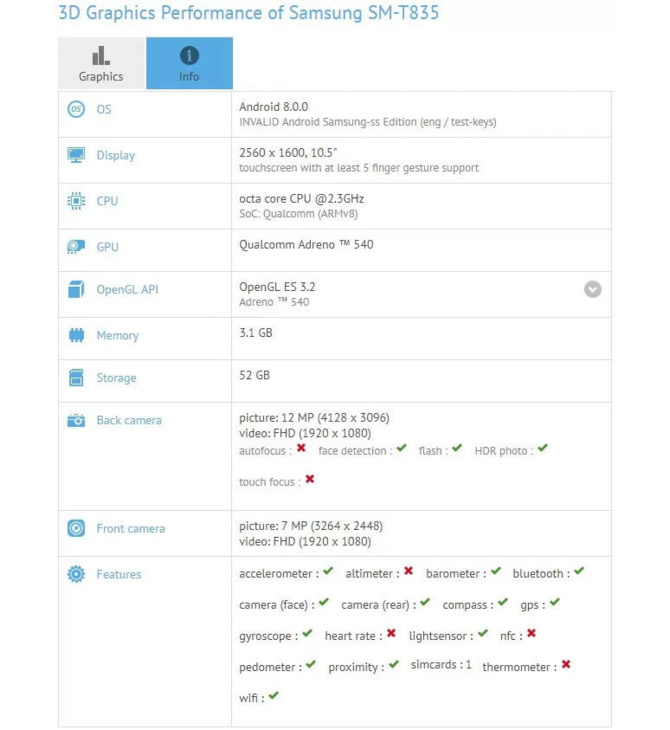The image size is (670, 730).
Task: Click the HDR photo green check
Action: [543, 448]
